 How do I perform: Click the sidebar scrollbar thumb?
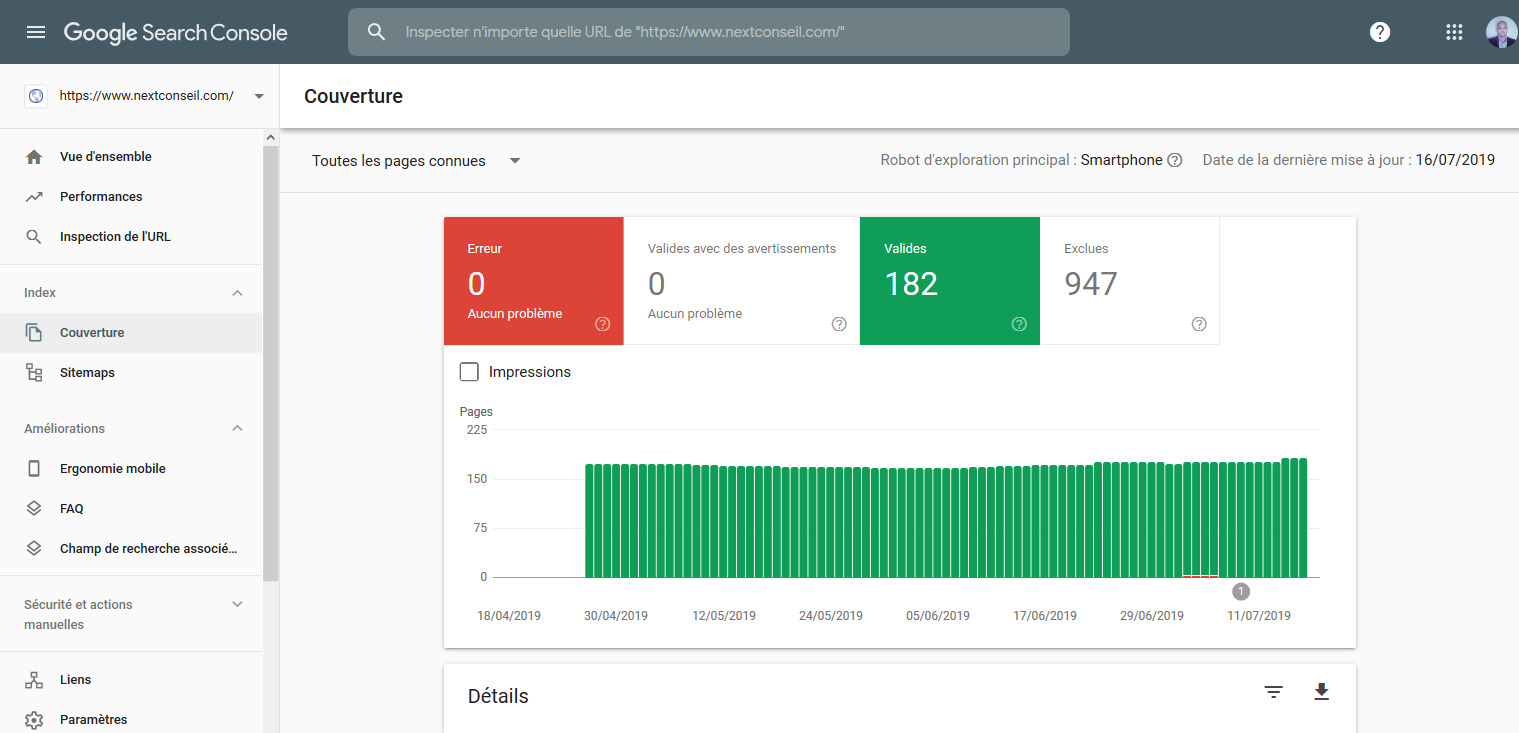pyautogui.click(x=270, y=362)
